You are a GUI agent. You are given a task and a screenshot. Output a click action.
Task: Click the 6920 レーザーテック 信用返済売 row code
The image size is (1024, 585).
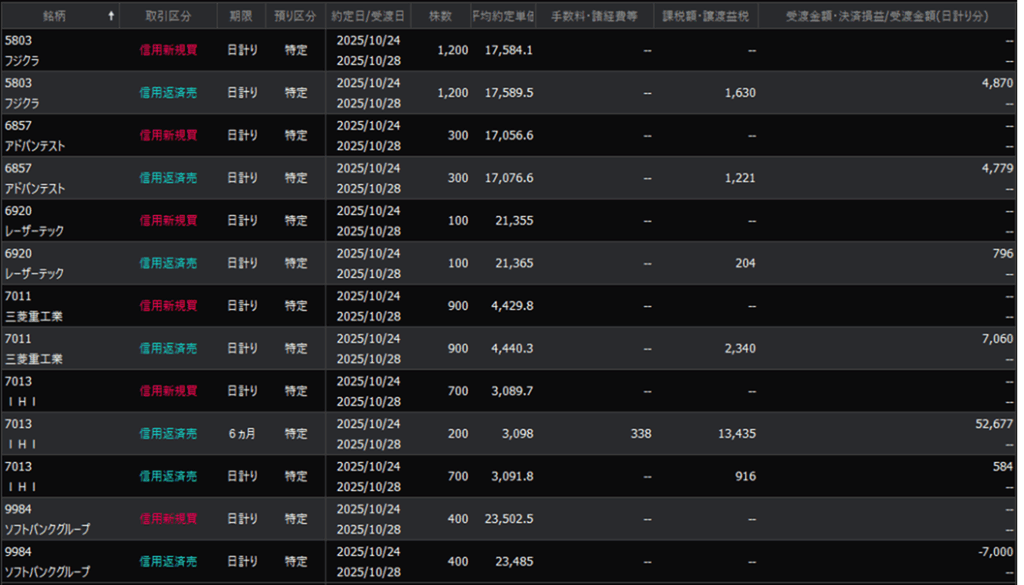[19, 254]
